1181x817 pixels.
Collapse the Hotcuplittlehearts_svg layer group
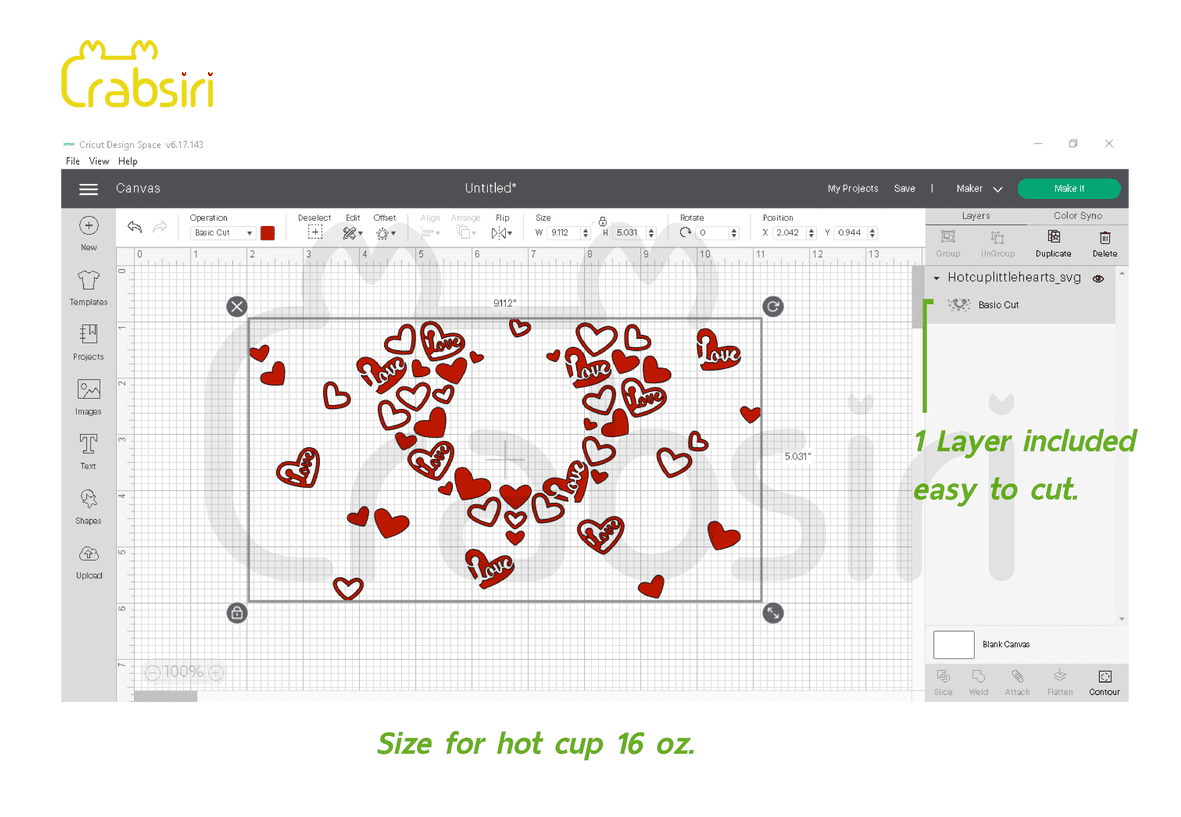pyautogui.click(x=936, y=279)
